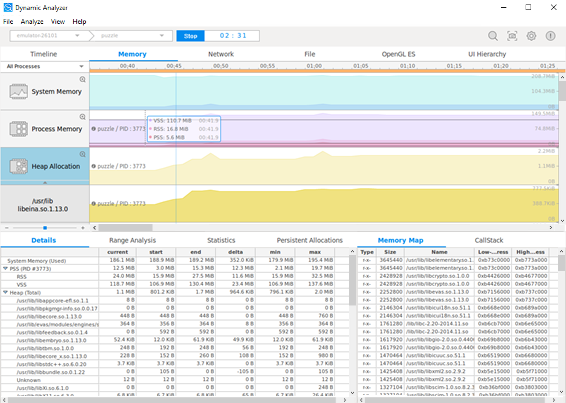This screenshot has height=403, width=566.
Task: Select /usr/lib/libfeedback.so.0.1.4 row
Action: point(175,332)
